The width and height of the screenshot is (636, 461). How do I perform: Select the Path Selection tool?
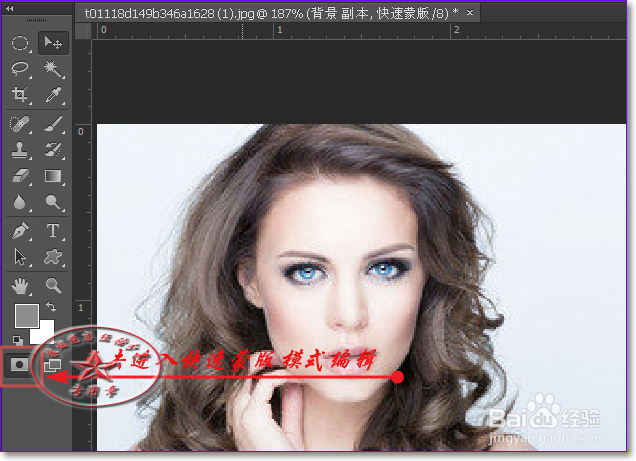[x=20, y=257]
